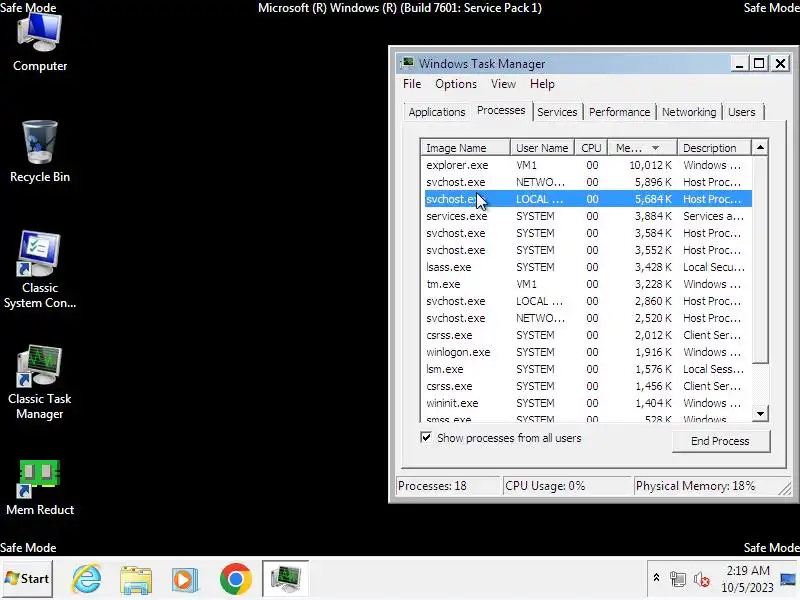This screenshot has height=600, width=800.
Task: Open Internet Explorer from the taskbar
Action: [86, 579]
